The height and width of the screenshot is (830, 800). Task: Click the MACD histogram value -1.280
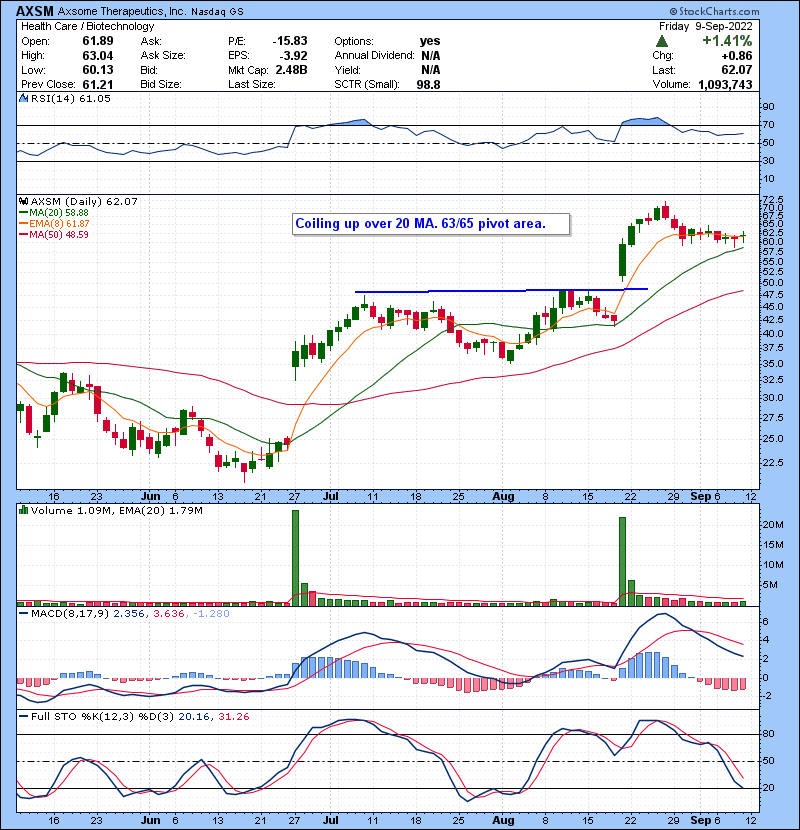click(x=211, y=614)
